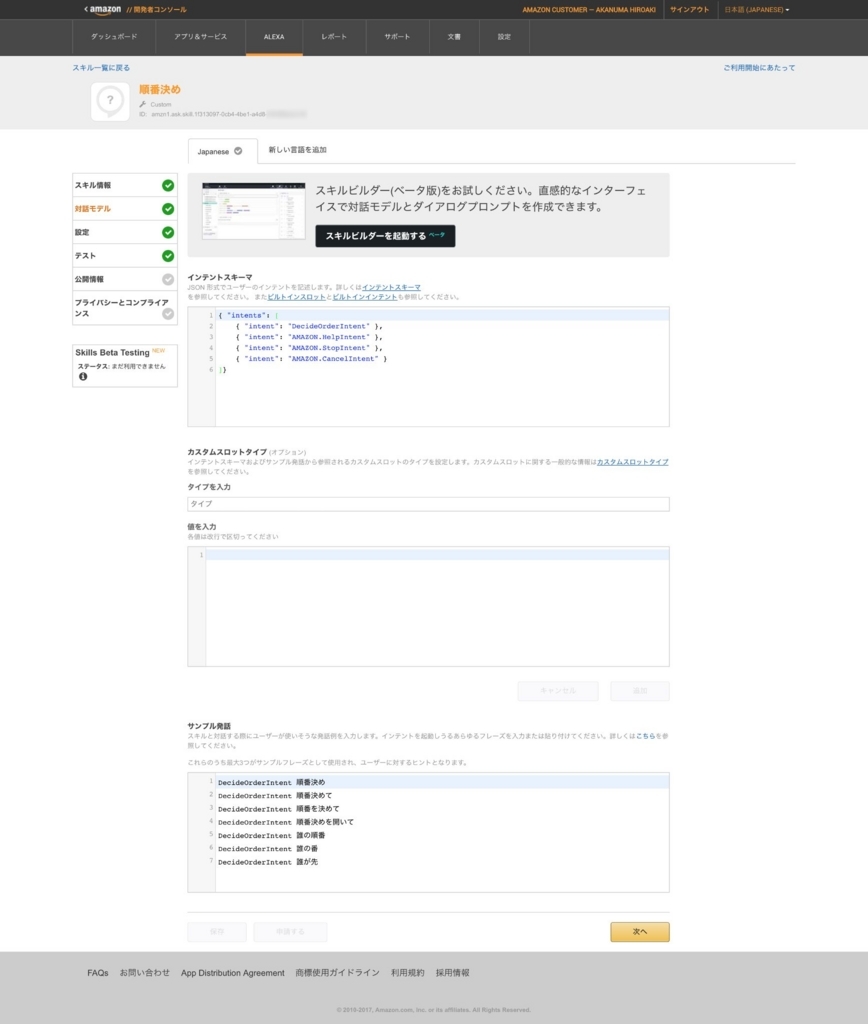The width and height of the screenshot is (868, 1024).
Task: Open 対話モデル sidebar section
Action: (x=125, y=209)
